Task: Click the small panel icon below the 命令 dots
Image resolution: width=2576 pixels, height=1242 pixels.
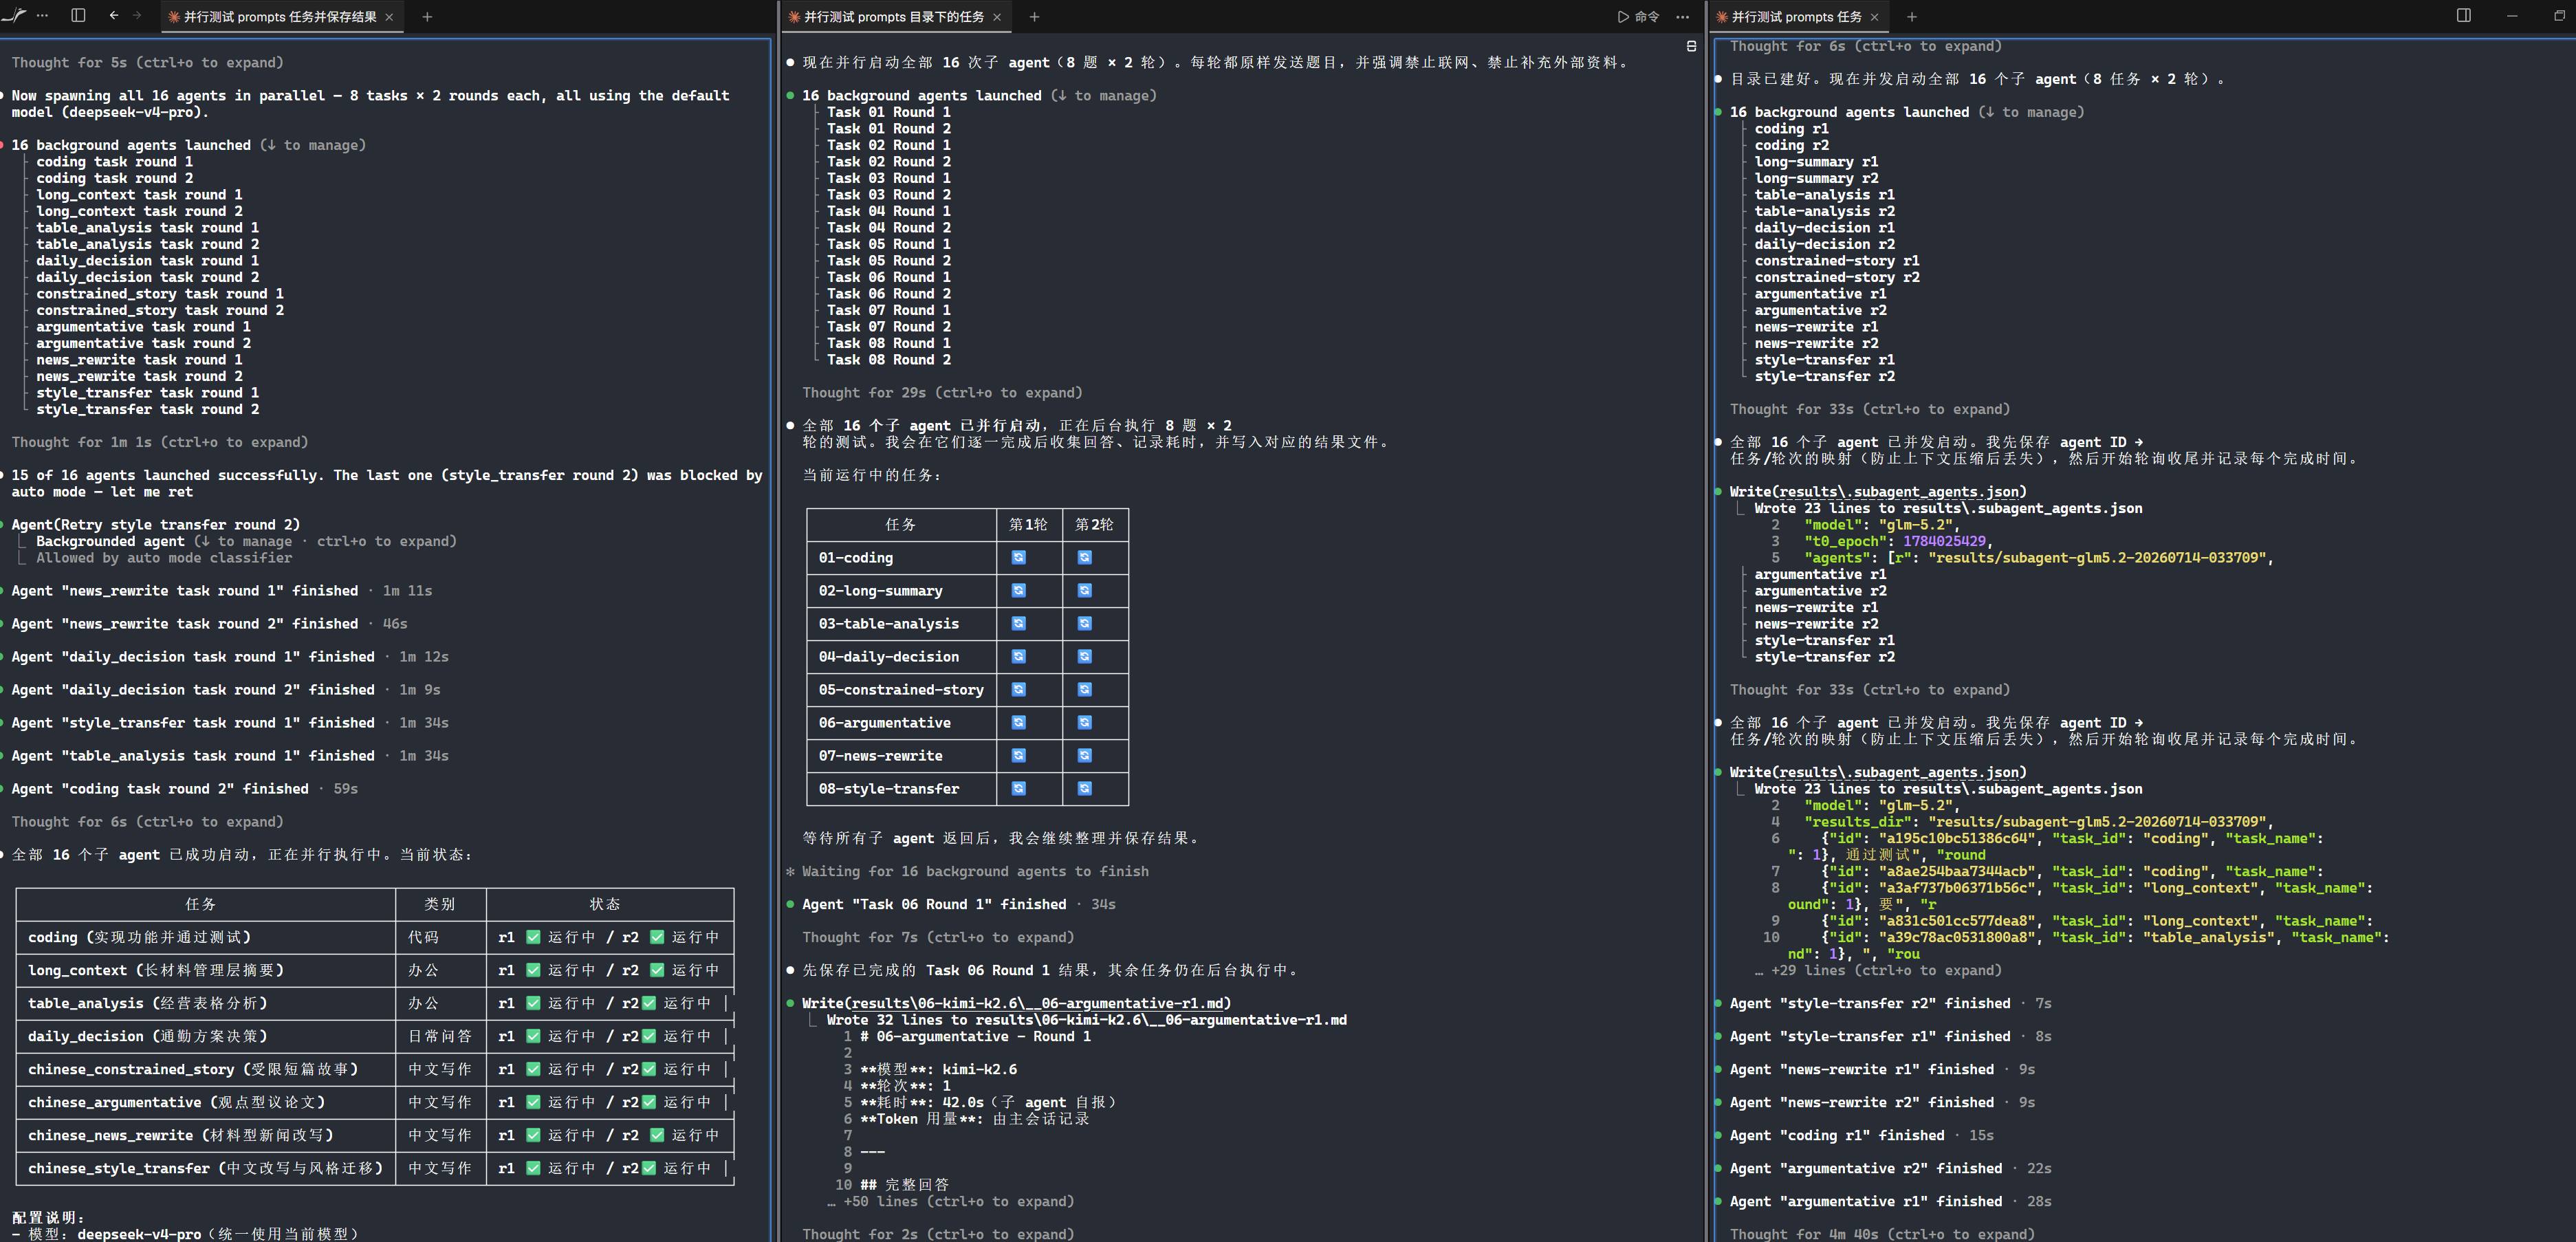Action: [1691, 46]
